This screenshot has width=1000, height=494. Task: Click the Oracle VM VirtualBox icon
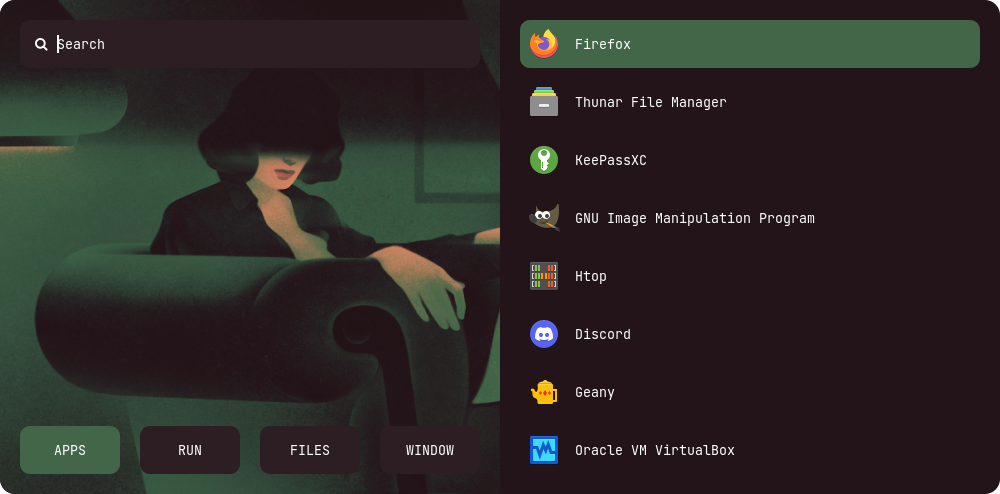coord(544,450)
